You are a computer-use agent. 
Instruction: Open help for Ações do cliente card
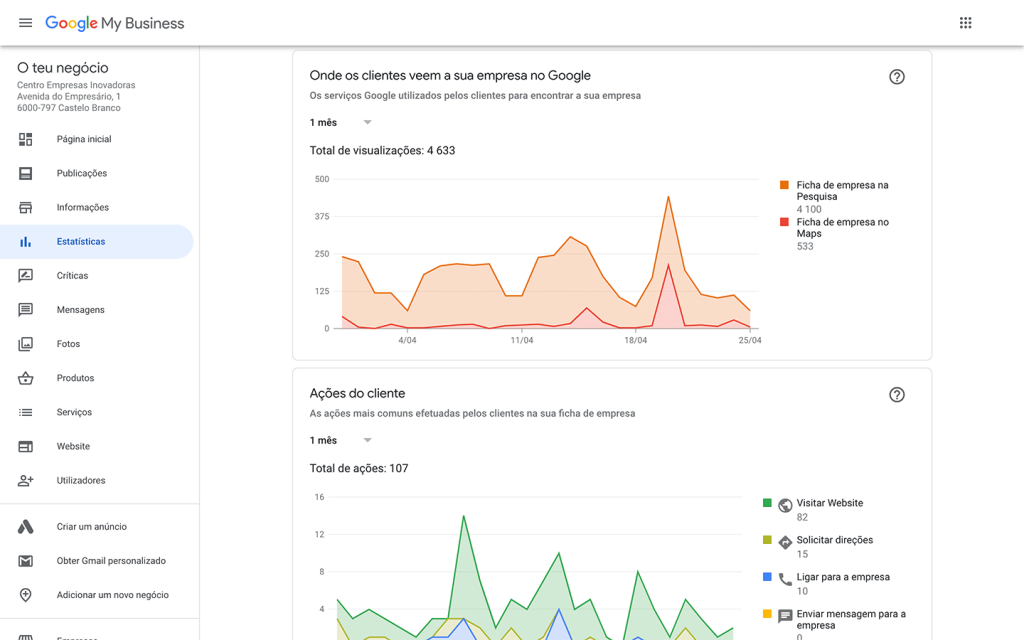(897, 394)
